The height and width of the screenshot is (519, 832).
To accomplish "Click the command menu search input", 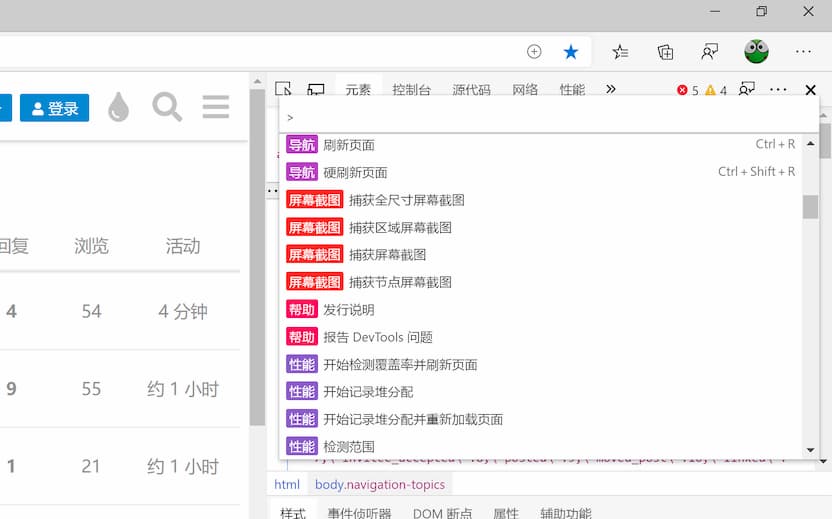I will tap(540, 117).
